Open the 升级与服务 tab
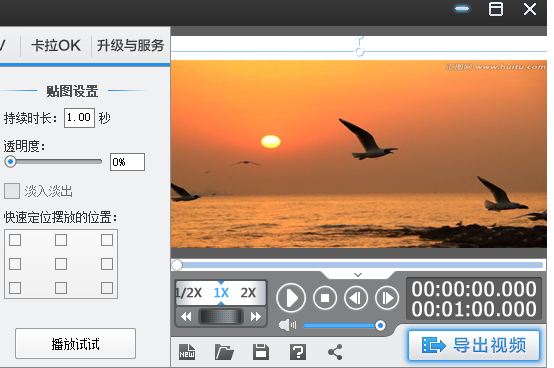Screen dimensions: 554x368 click(130, 46)
